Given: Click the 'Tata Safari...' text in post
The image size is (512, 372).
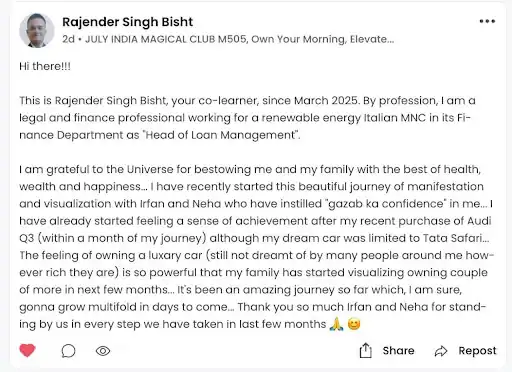Looking at the screenshot, I should 456,238.
